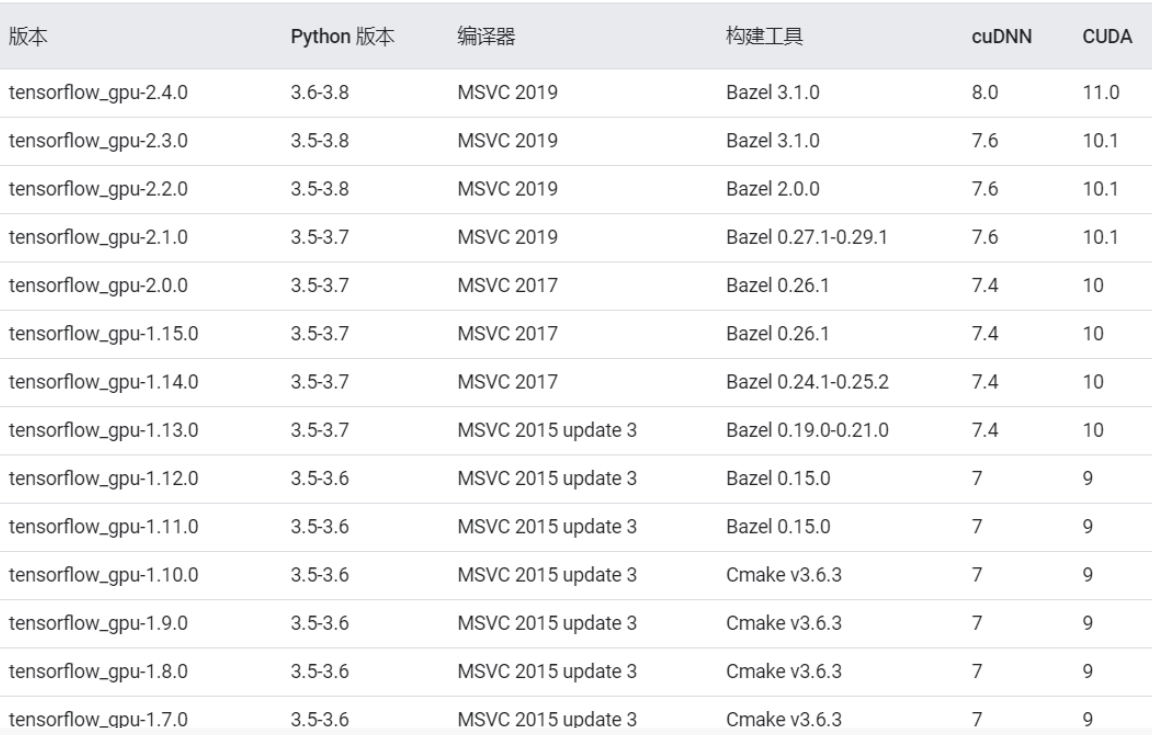Viewport: 1152px width, 735px height.
Task: Select cuDNN 7 in the 1.10.0 row
Action: pos(977,575)
